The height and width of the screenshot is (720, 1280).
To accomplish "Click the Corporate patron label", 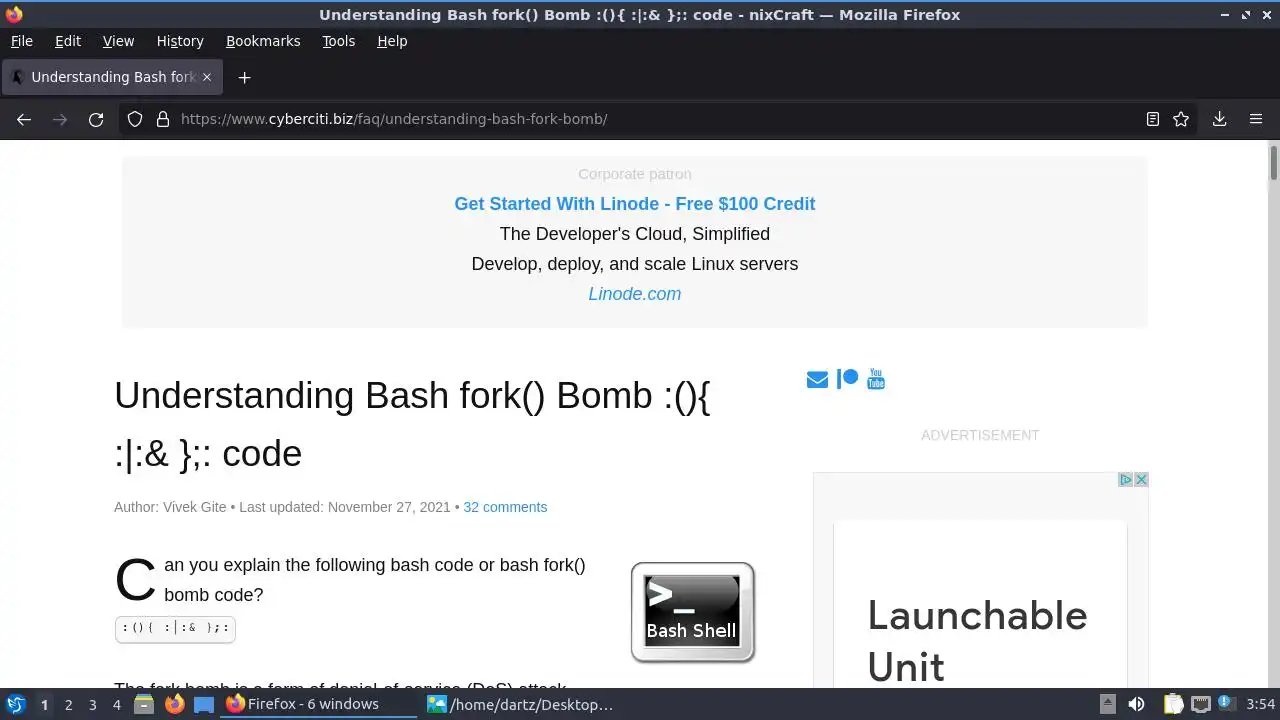I will tap(635, 174).
